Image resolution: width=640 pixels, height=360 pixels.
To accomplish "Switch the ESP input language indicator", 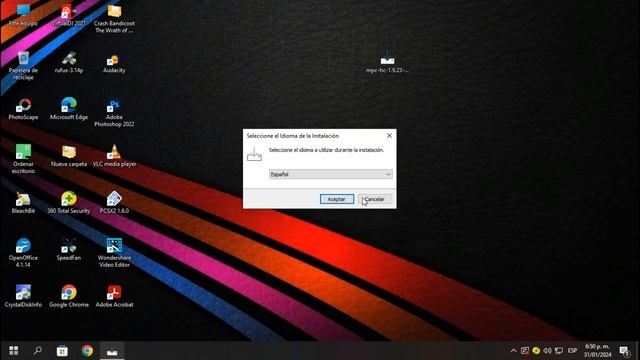I will 572,351.
